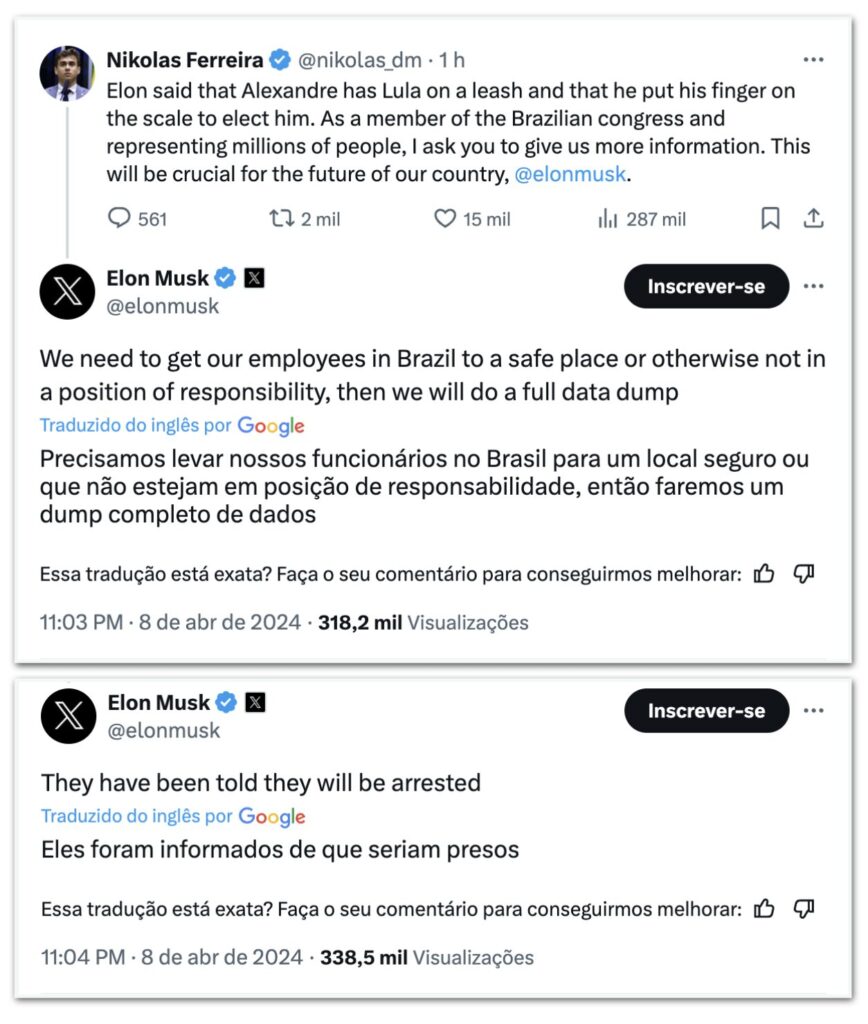868x1024 pixels.
Task: Open Nikolas Ferreira's profile picture
Action: coord(67,73)
